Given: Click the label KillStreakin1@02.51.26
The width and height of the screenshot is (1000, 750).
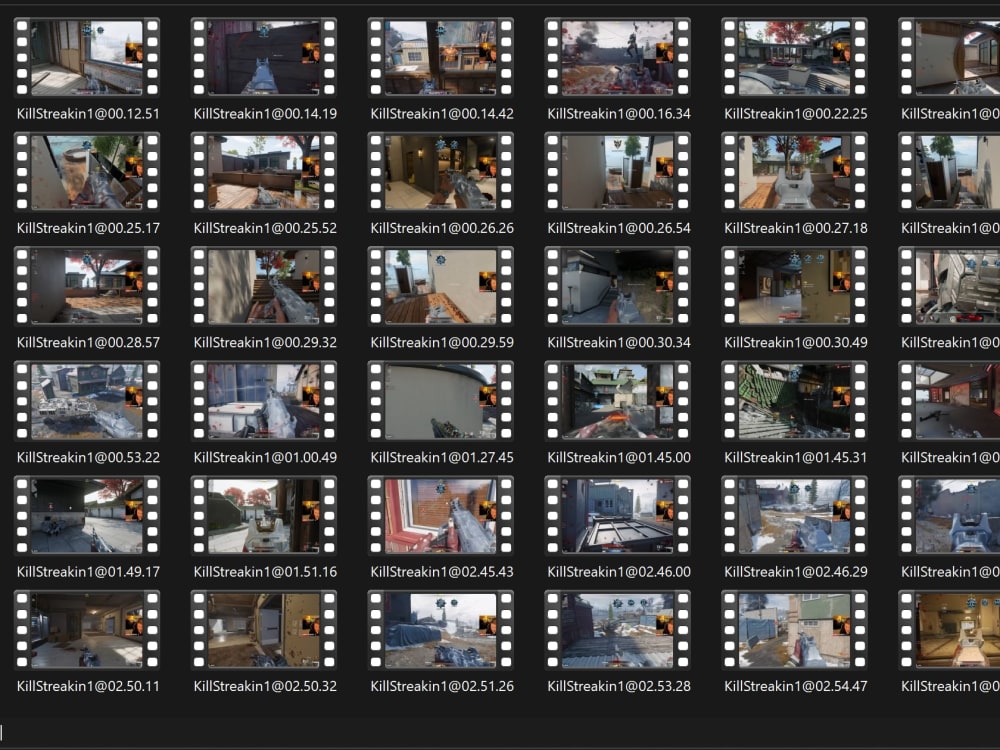Looking at the screenshot, I should coord(442,686).
